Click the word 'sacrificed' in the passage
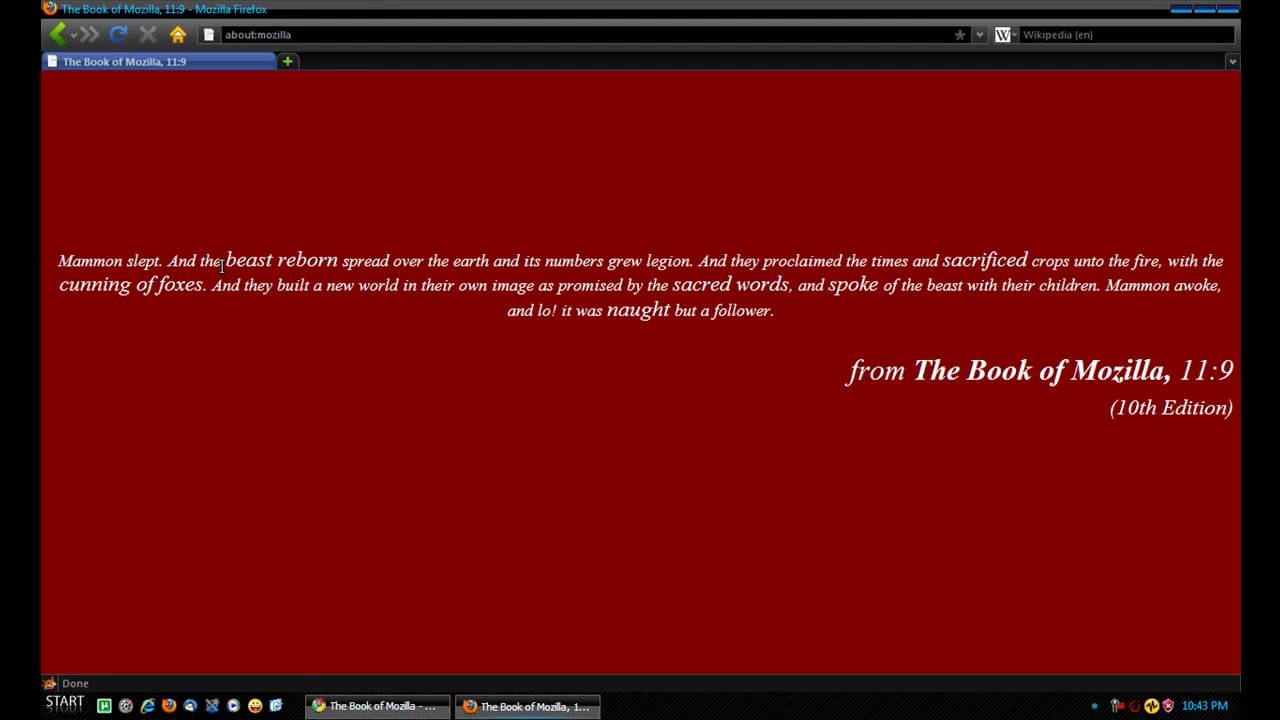Viewport: 1280px width, 720px height. 985,260
